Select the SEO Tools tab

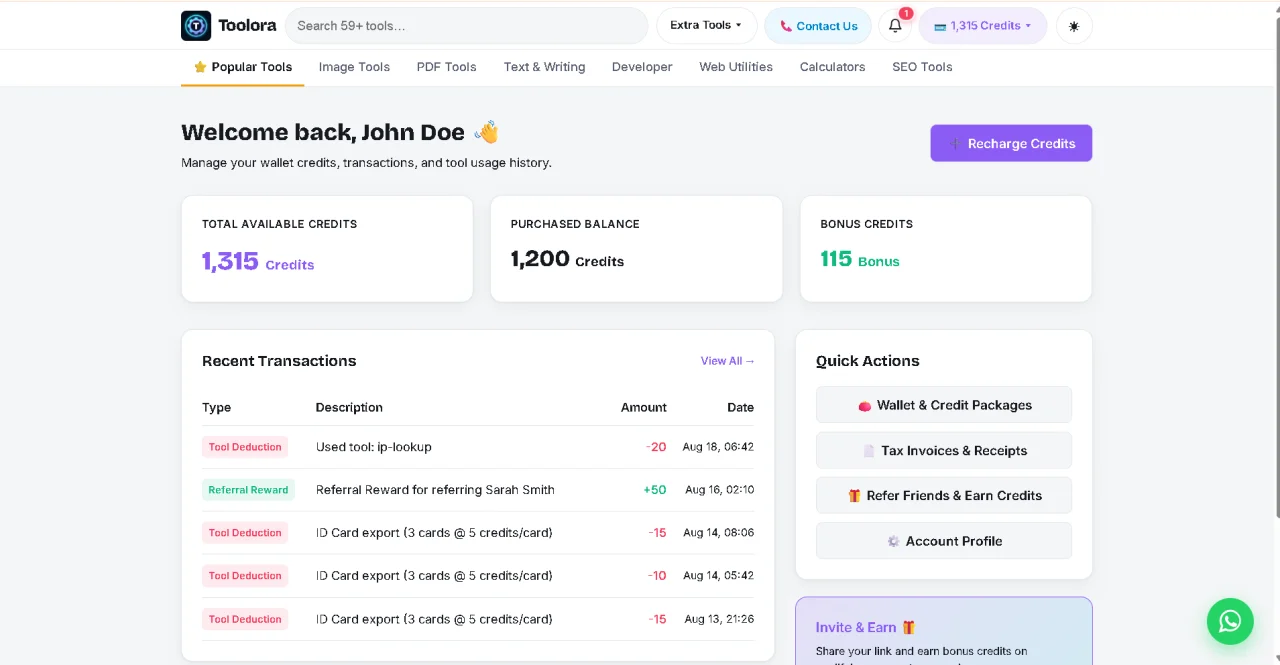pyautogui.click(x=922, y=67)
